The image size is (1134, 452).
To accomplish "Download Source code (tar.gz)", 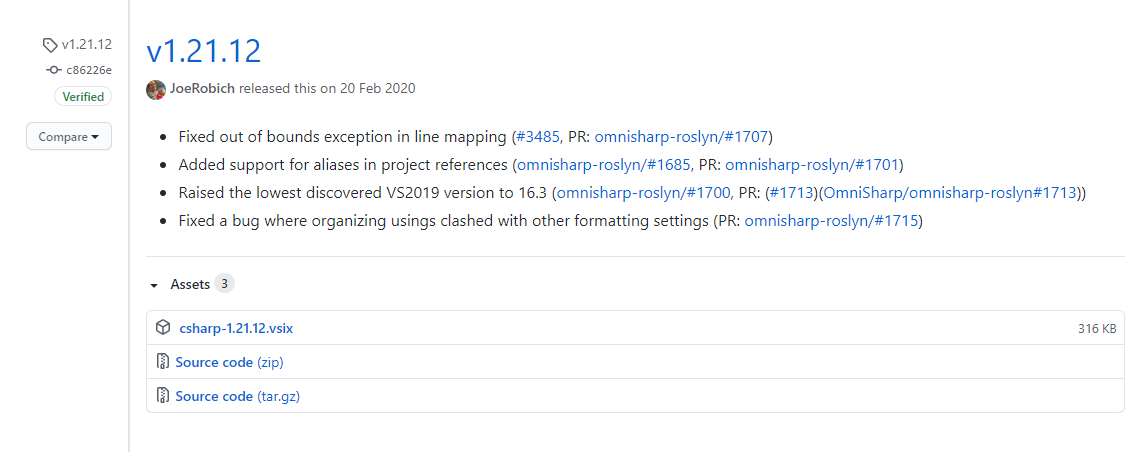I will (238, 396).
